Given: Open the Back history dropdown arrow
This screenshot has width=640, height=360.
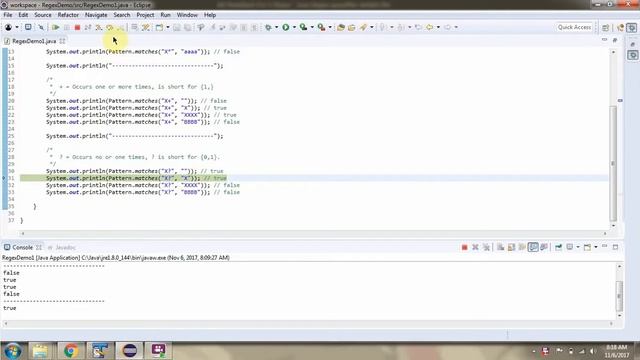Looking at the screenshot, I should click(x=438, y=27).
